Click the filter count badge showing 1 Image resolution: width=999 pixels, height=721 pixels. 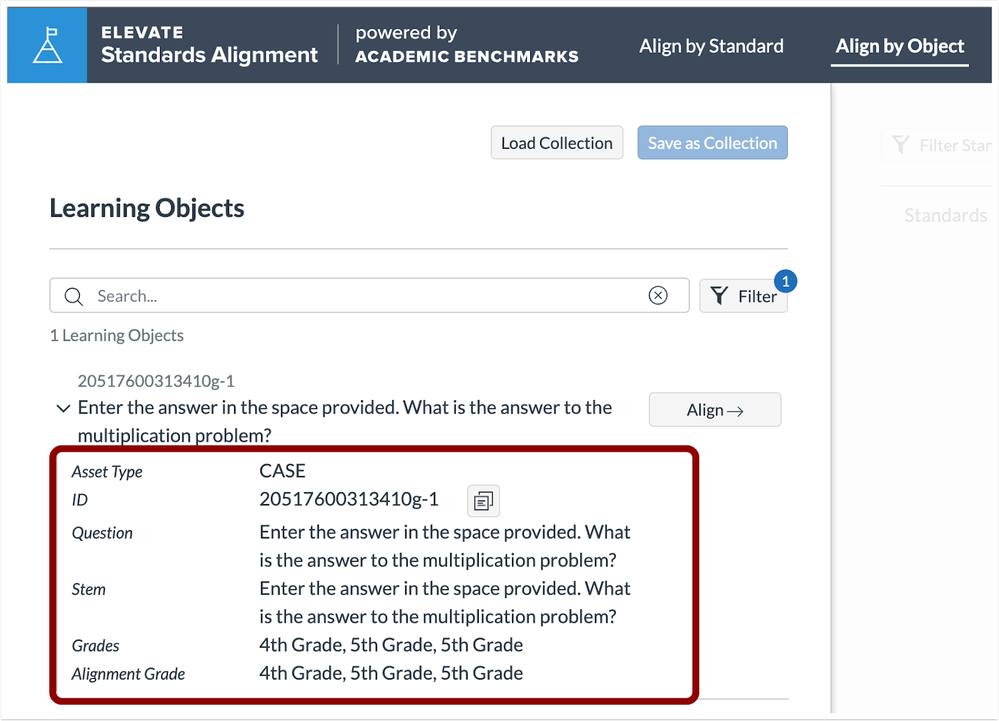(x=786, y=281)
